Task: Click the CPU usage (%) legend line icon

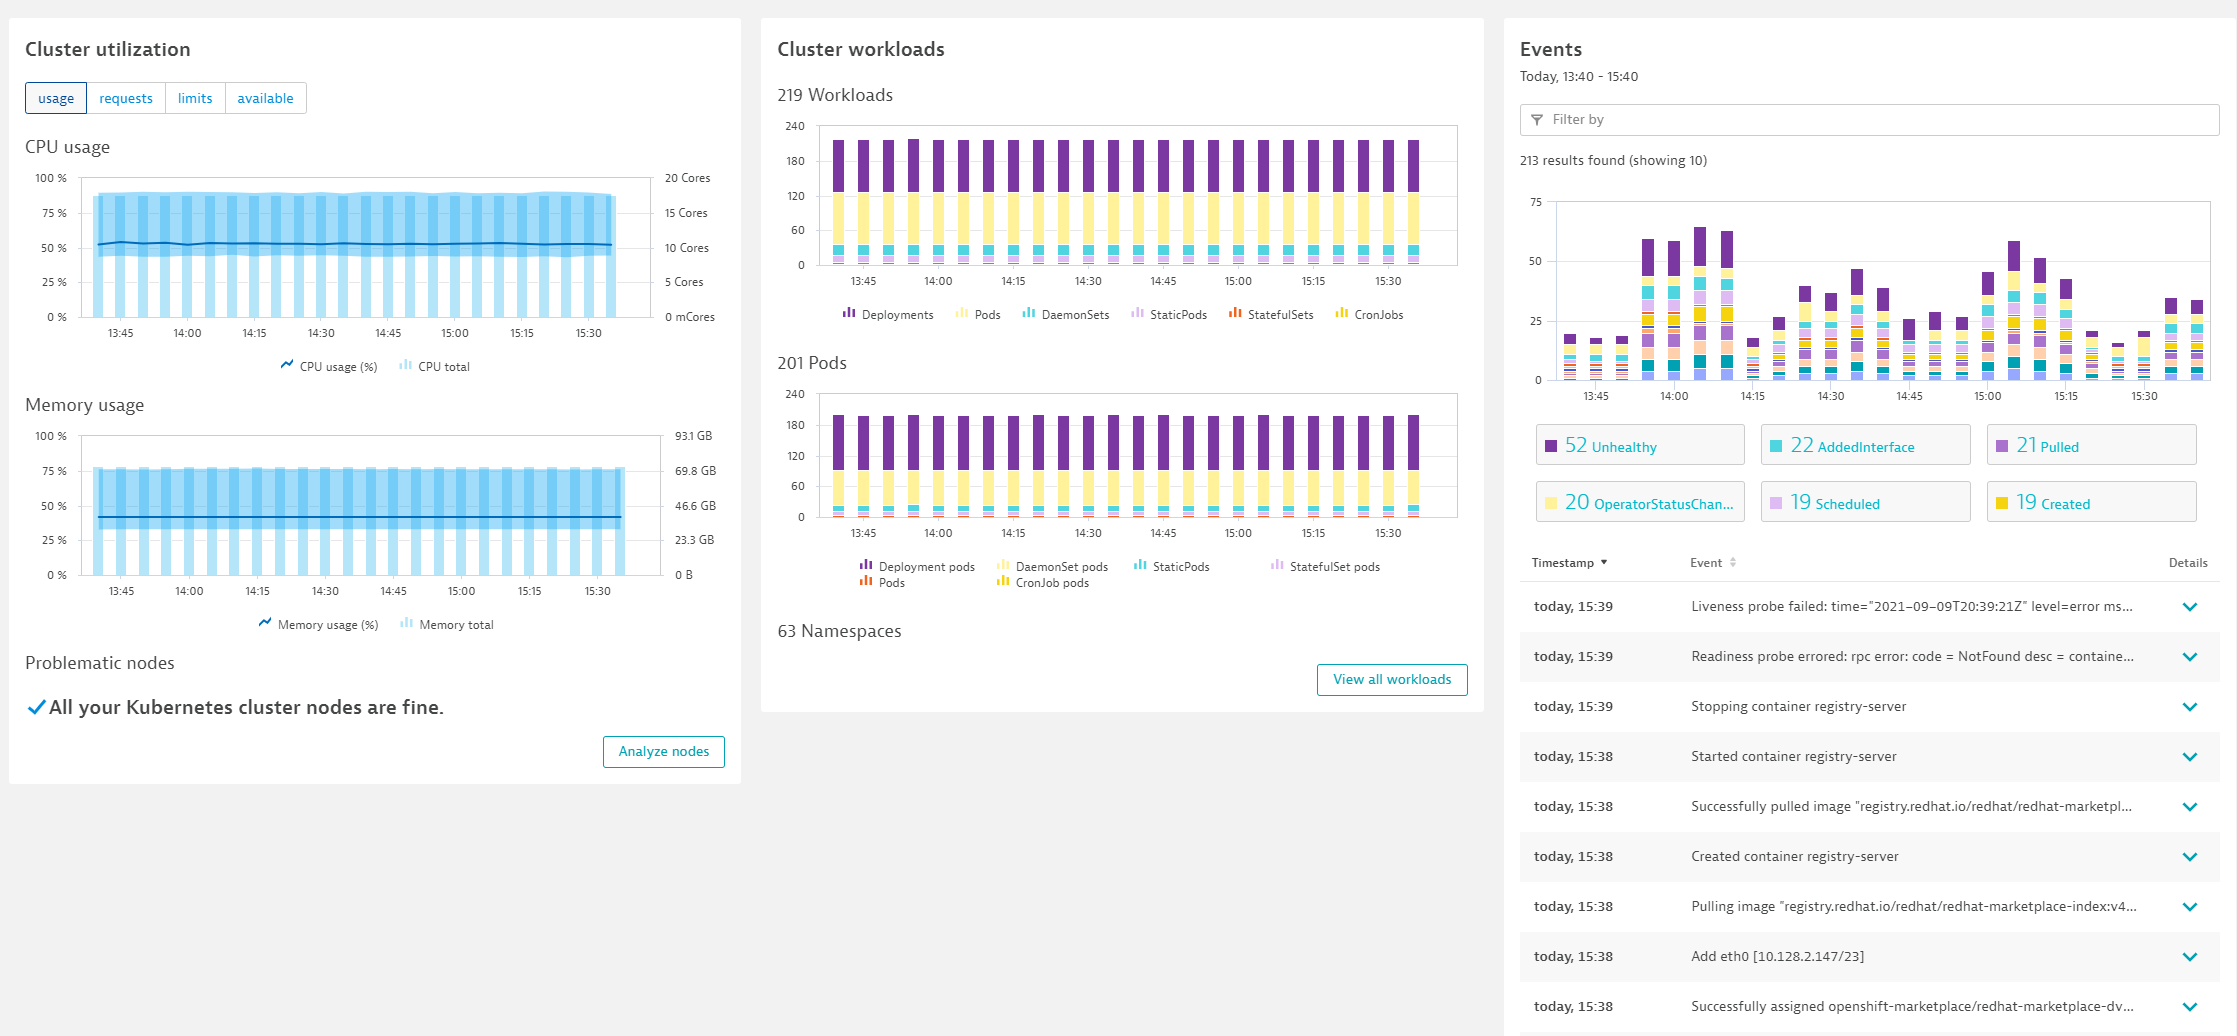Action: click(287, 365)
